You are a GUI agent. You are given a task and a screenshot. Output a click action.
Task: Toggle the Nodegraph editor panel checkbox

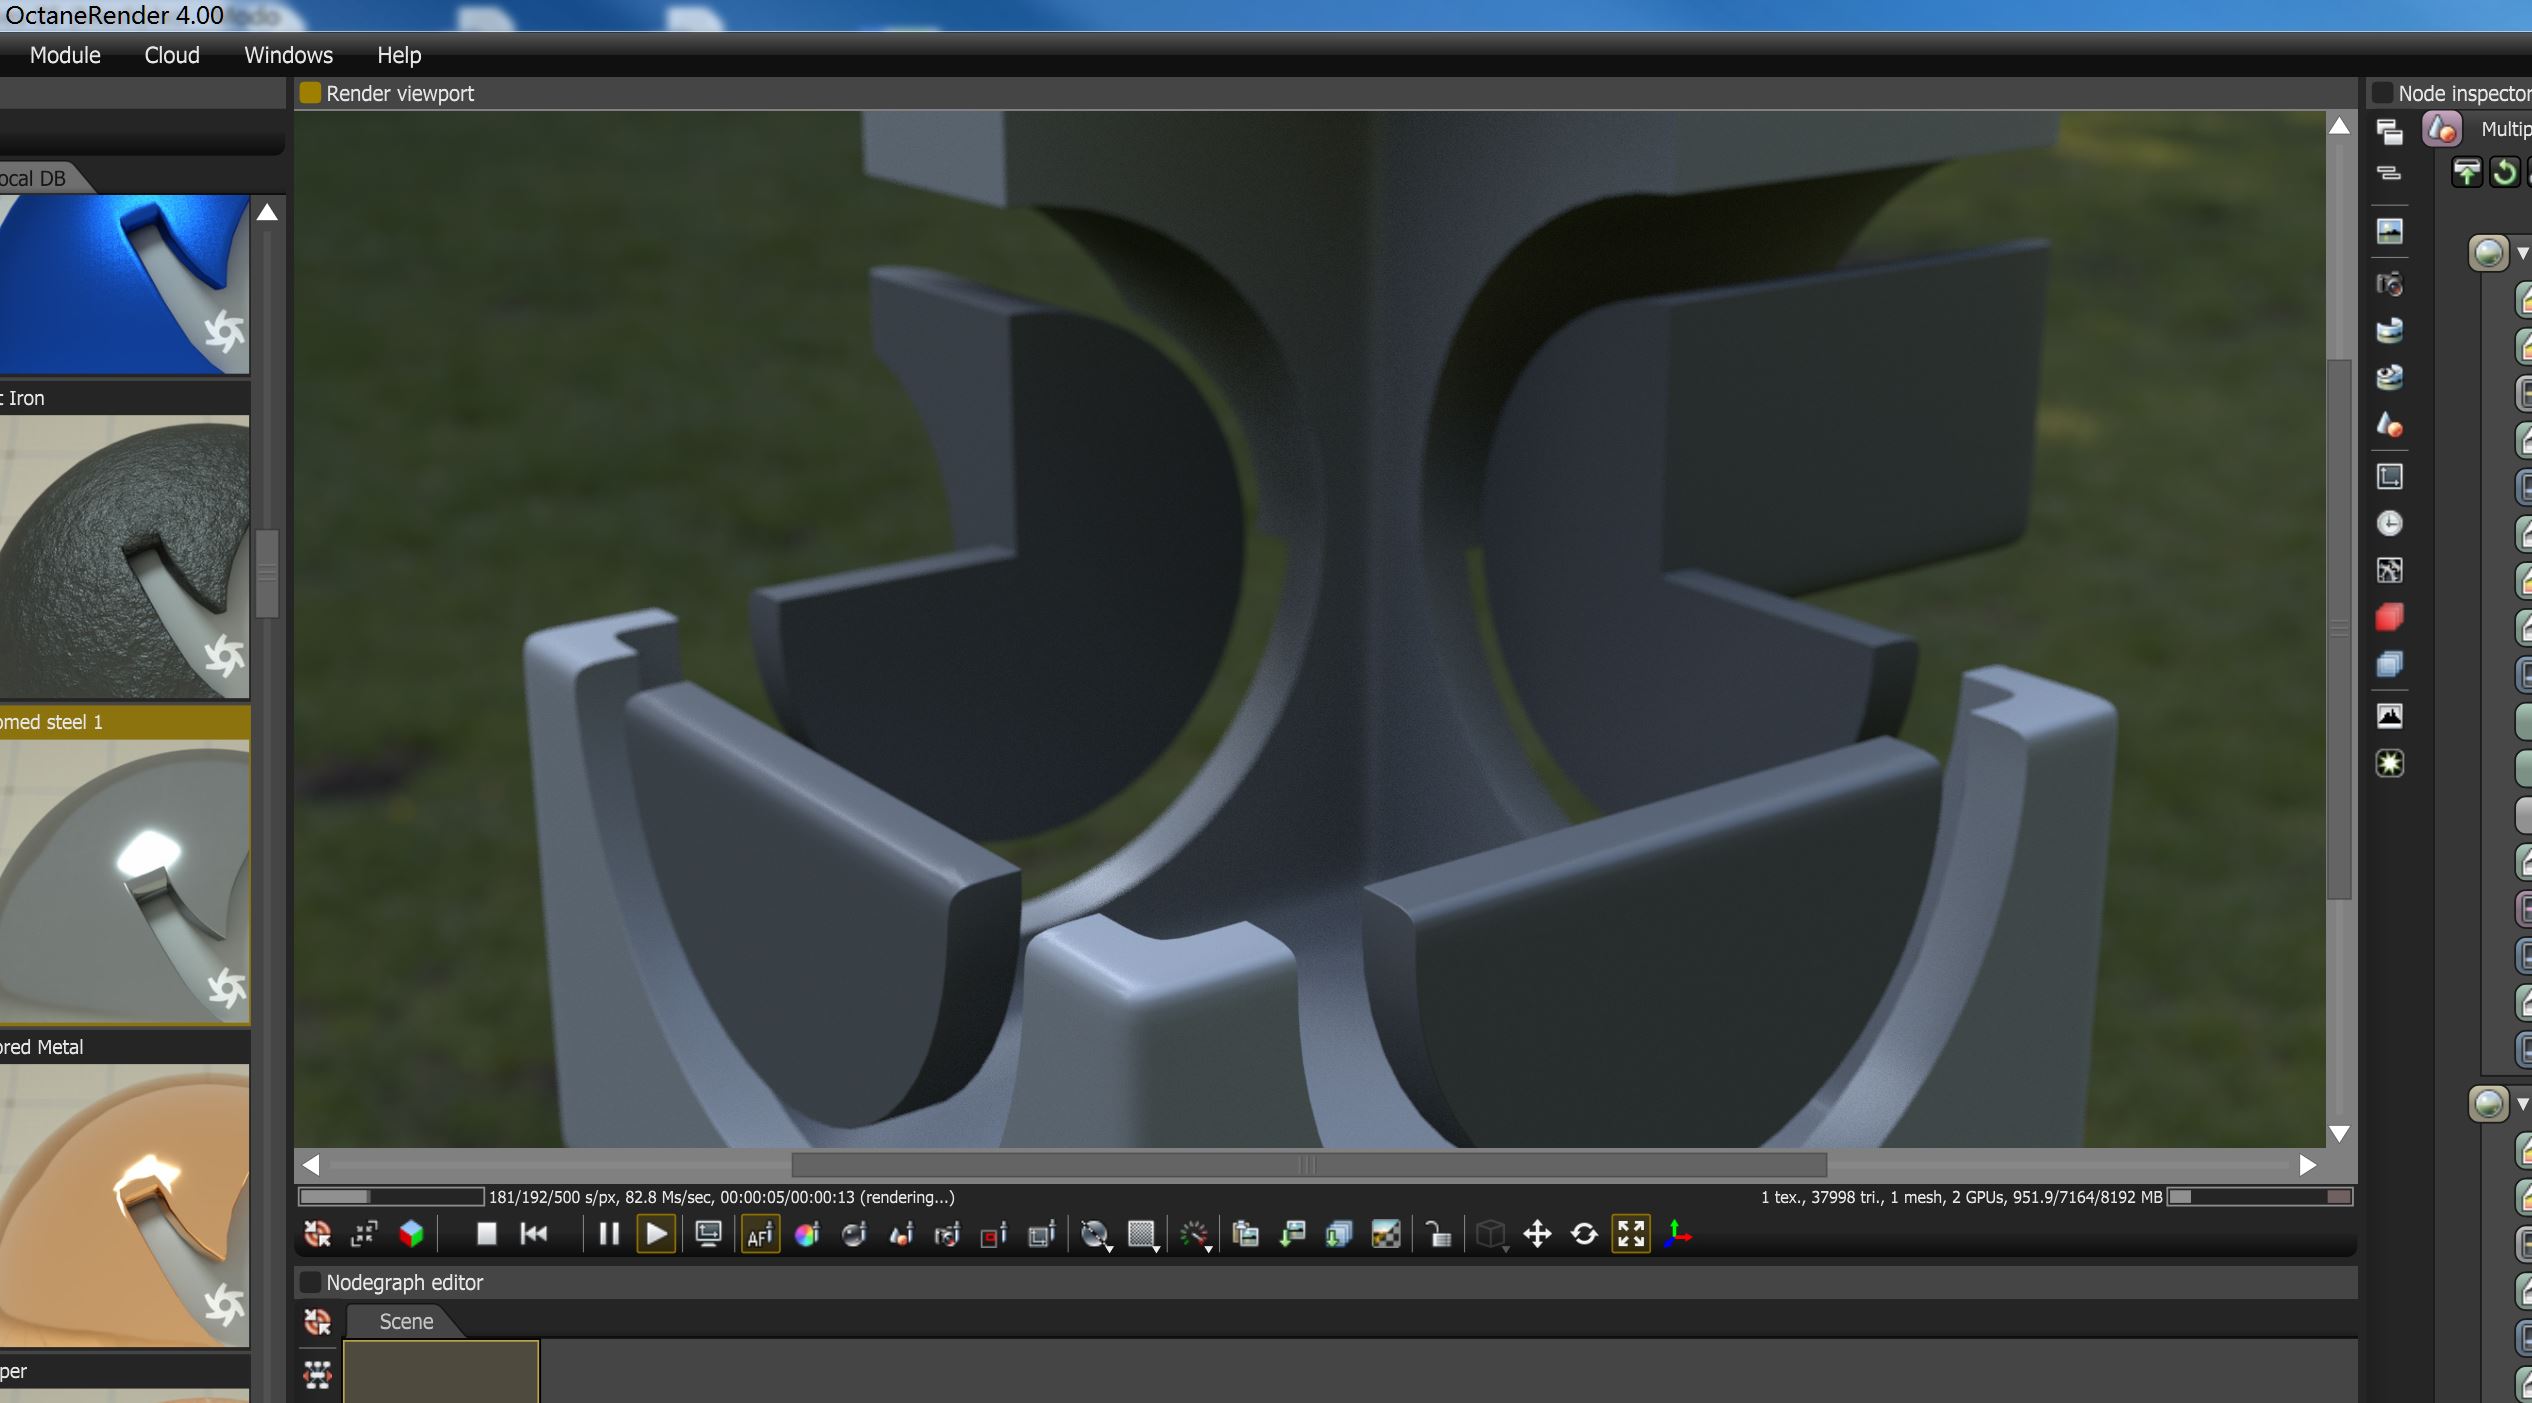coord(311,1282)
